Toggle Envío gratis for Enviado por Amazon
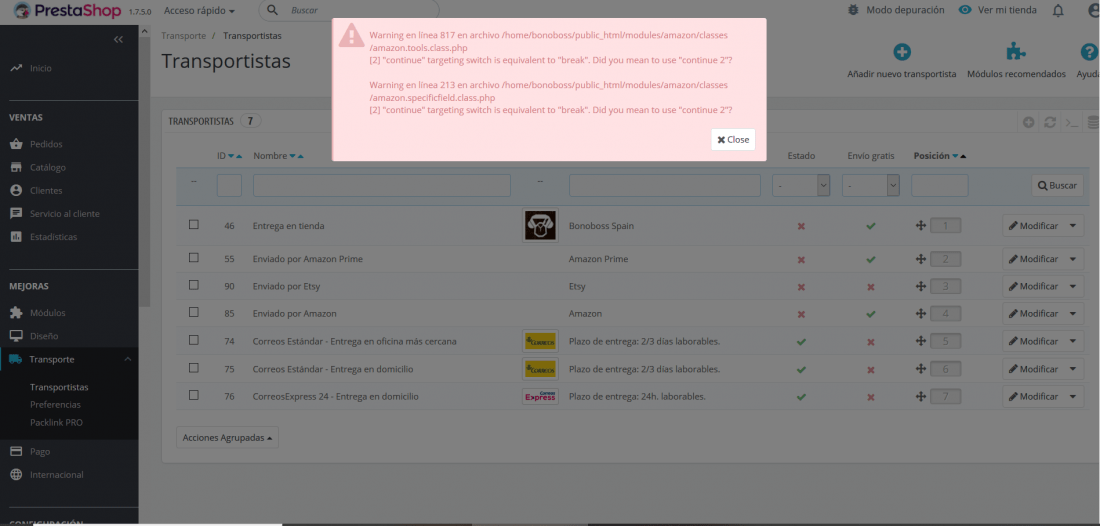This screenshot has height=526, width=1100. [871, 314]
